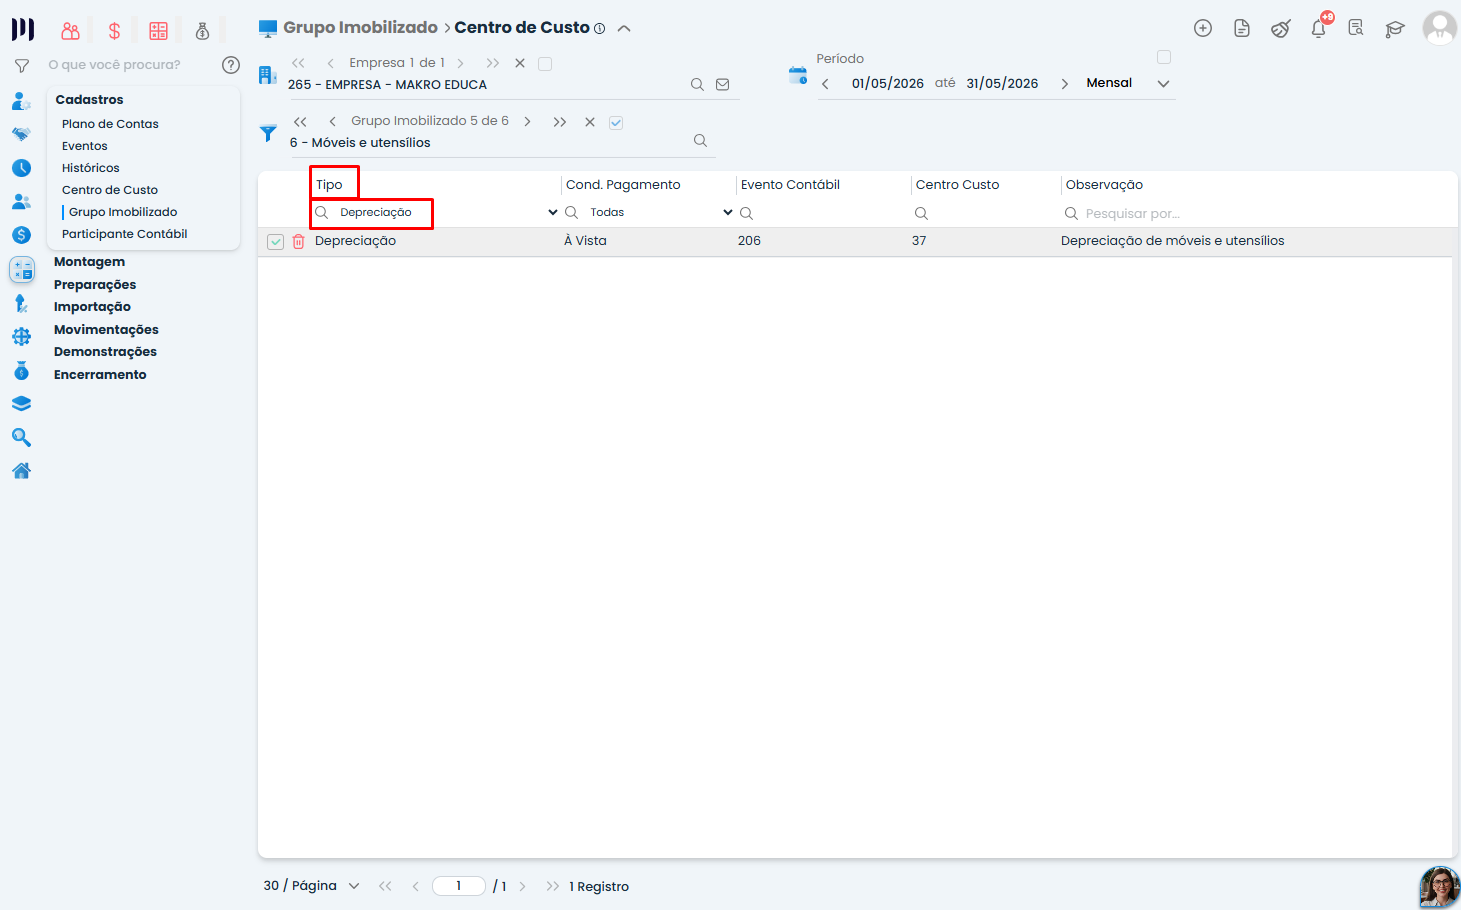The width and height of the screenshot is (1461, 910).
Task: Click the red dollar sign shortcut
Action: click(x=114, y=31)
